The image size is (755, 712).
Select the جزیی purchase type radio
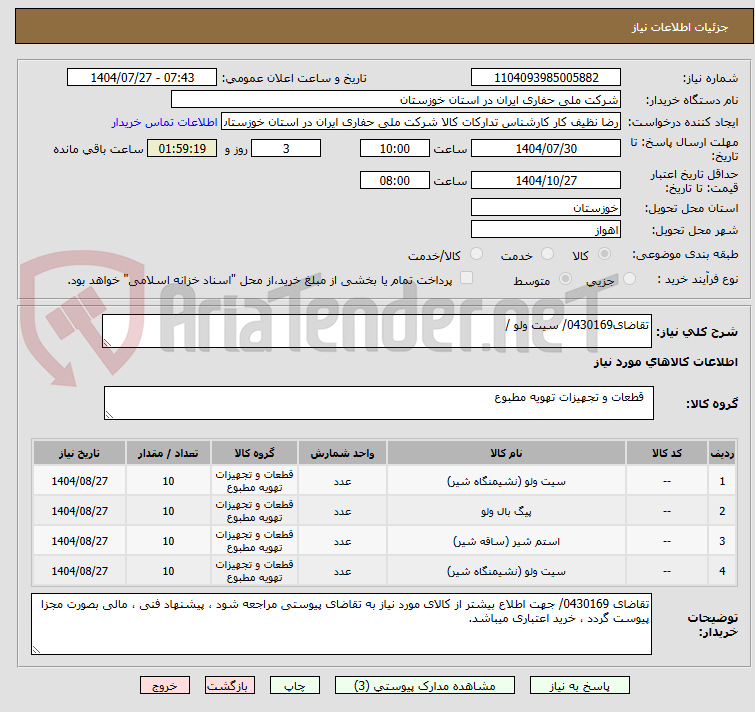tap(629, 279)
